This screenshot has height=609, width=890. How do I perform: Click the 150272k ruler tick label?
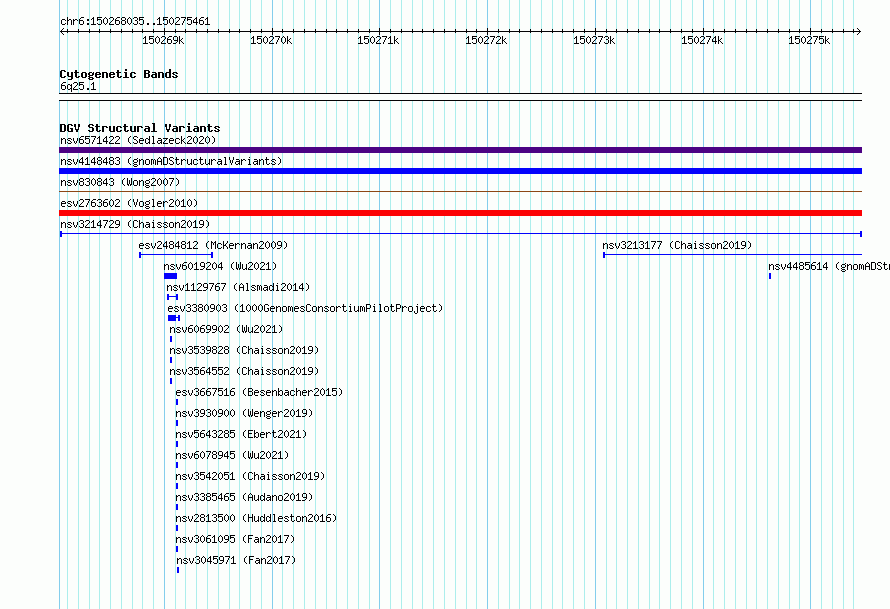pyautogui.click(x=486, y=40)
